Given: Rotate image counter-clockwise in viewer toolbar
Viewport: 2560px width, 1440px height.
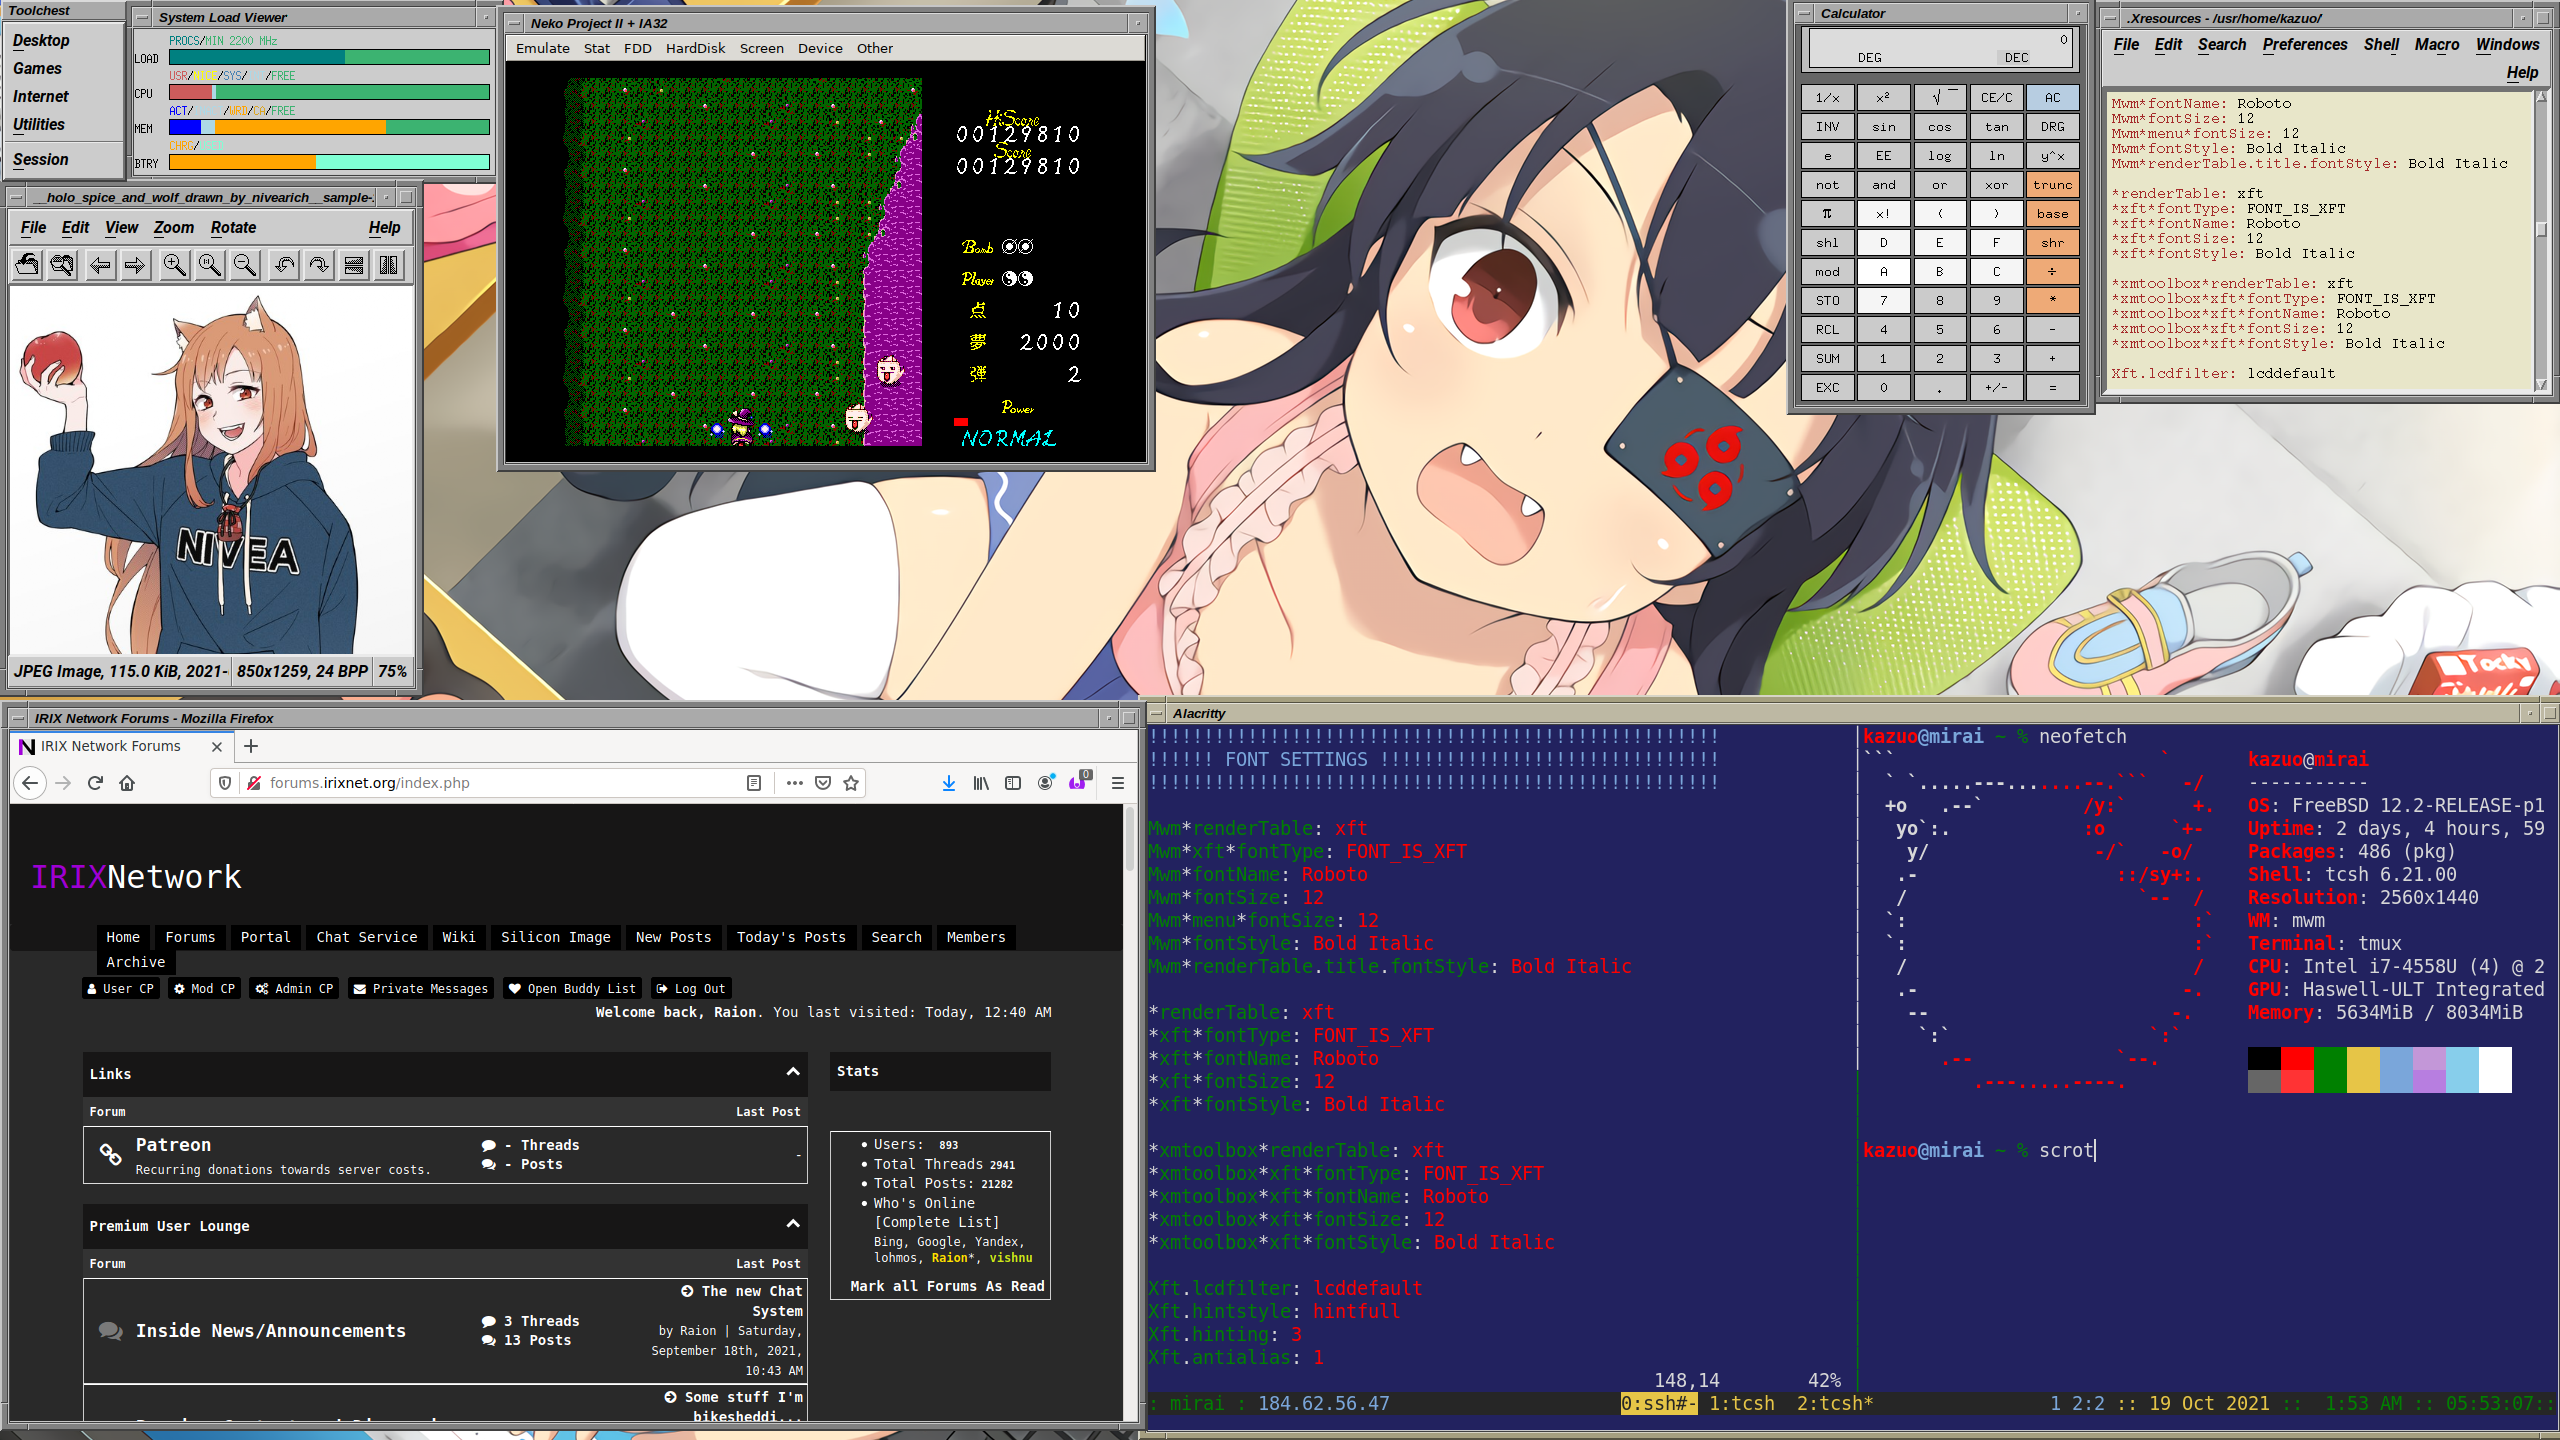Looking at the screenshot, I should tap(284, 265).
